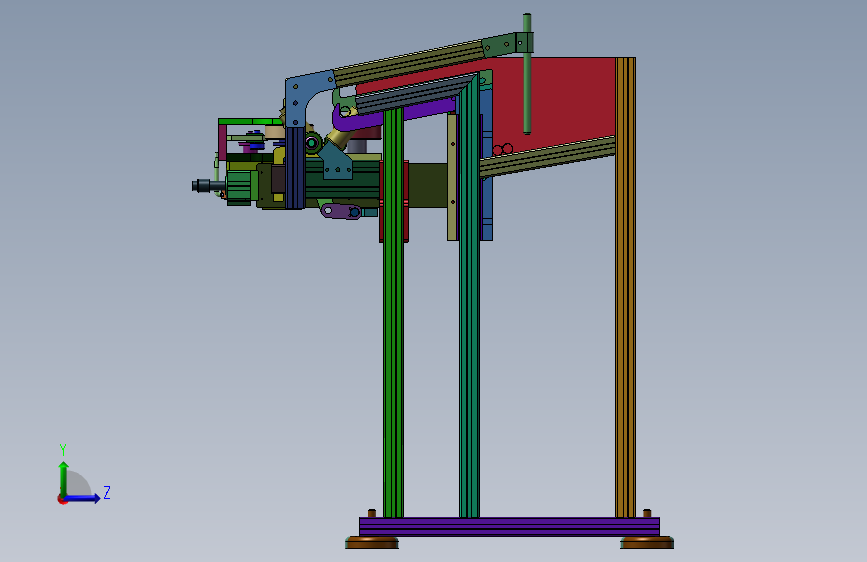The width and height of the screenshot is (867, 562).
Task: Click the blue Z axis arrow of the triad
Action: click(83, 498)
